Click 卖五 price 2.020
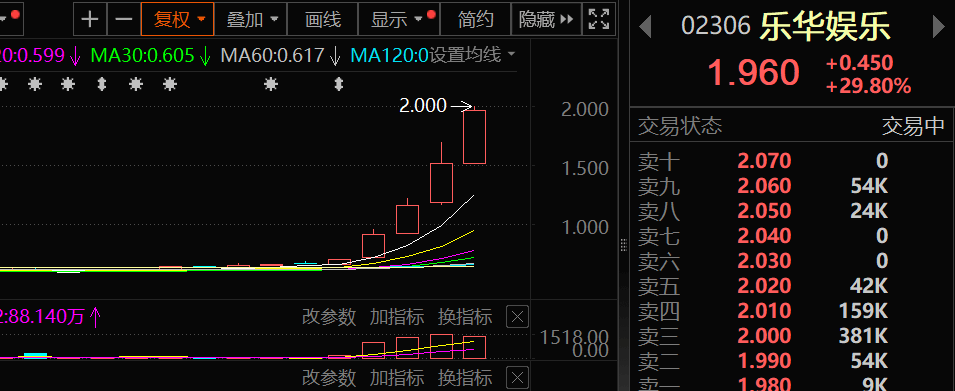The width and height of the screenshot is (955, 391). click(764, 286)
